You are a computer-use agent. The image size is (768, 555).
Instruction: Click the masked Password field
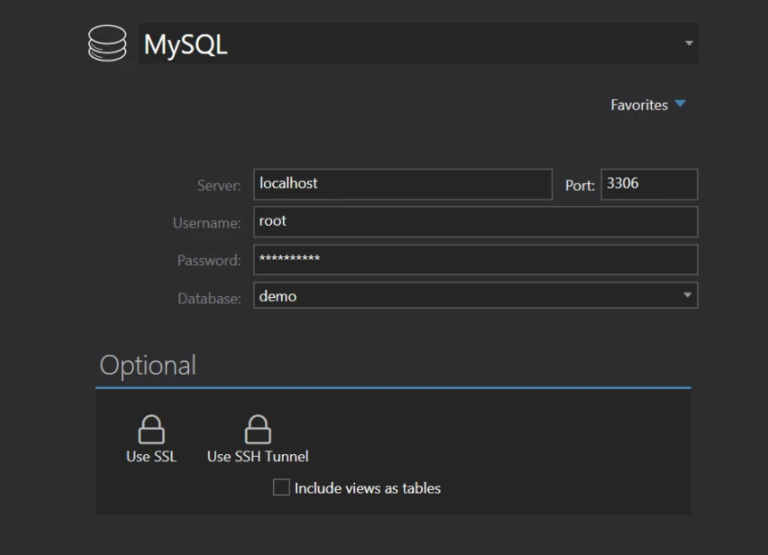(475, 260)
